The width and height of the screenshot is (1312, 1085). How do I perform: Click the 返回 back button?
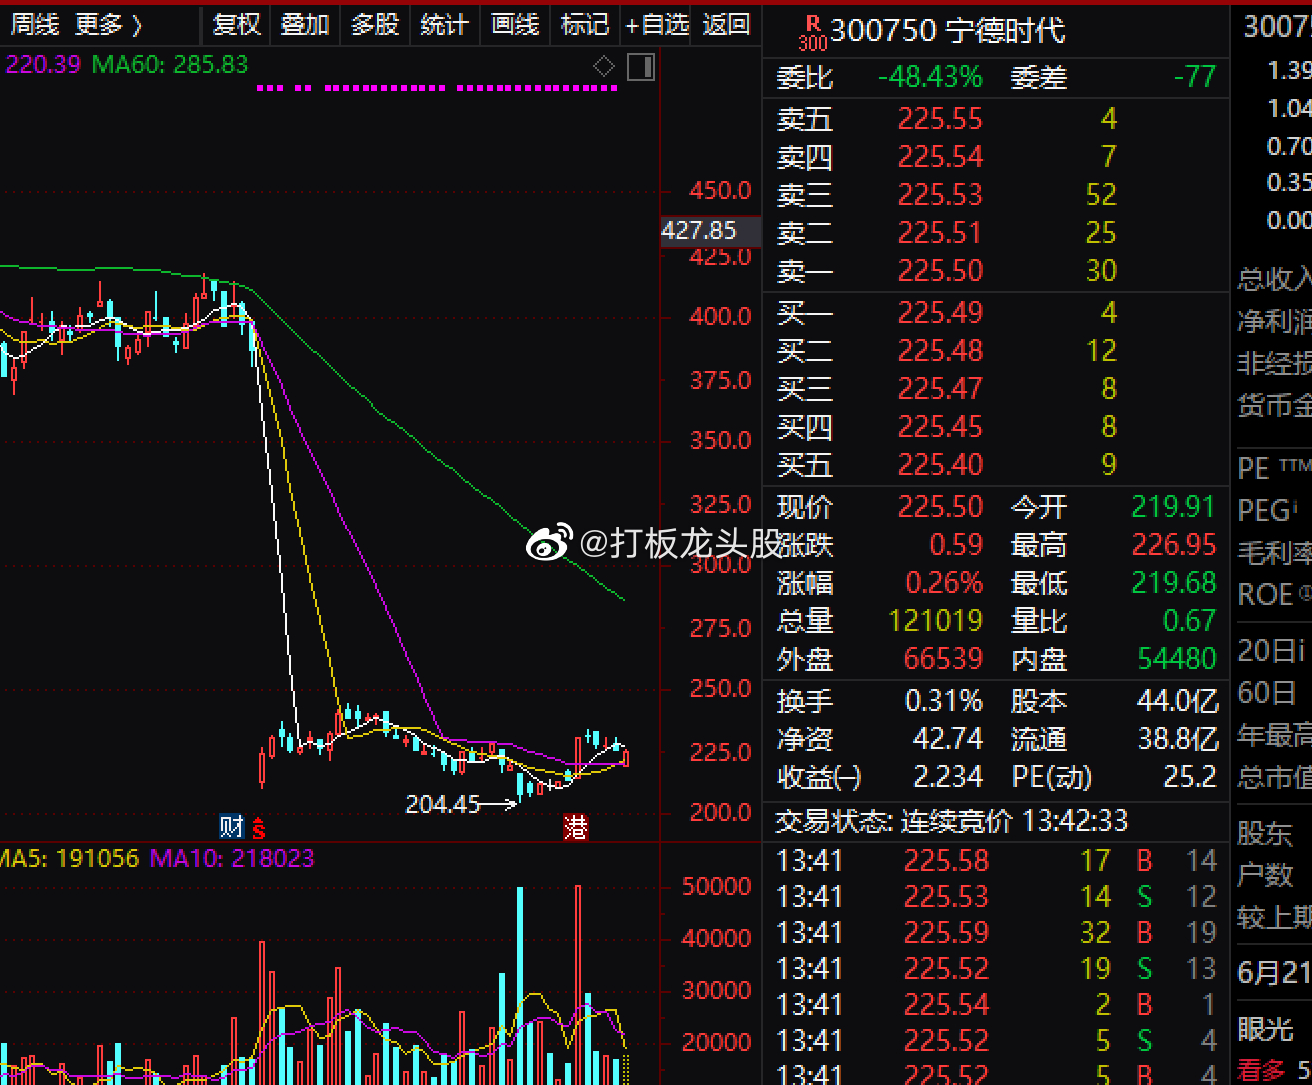726,24
